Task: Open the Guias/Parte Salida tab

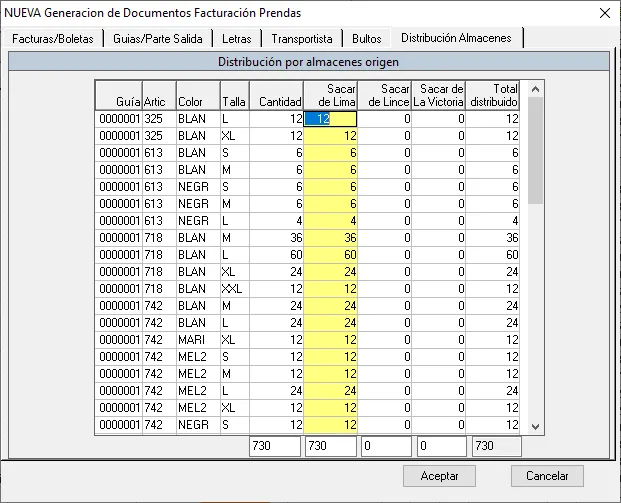Action: tap(158, 39)
